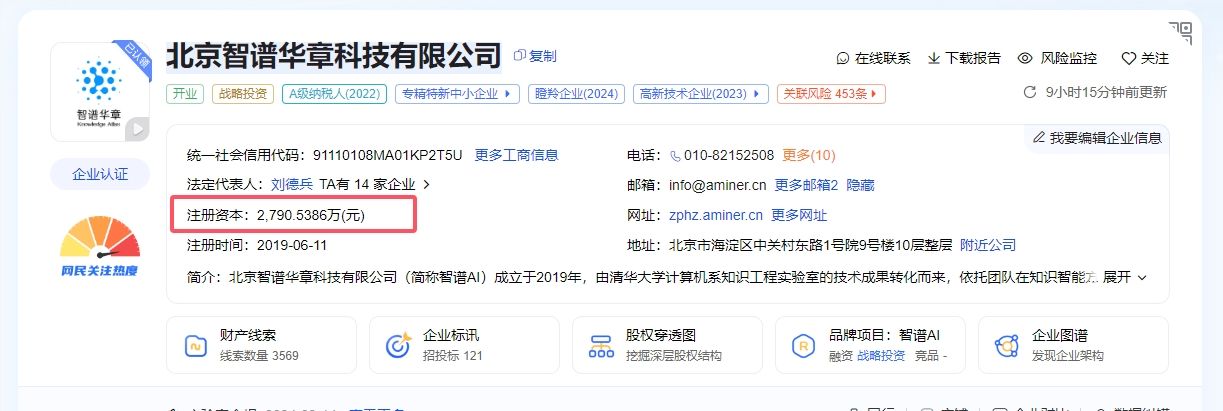Expand the company introduction with 展开
This screenshot has height=411, width=1223.
pos(1124,276)
